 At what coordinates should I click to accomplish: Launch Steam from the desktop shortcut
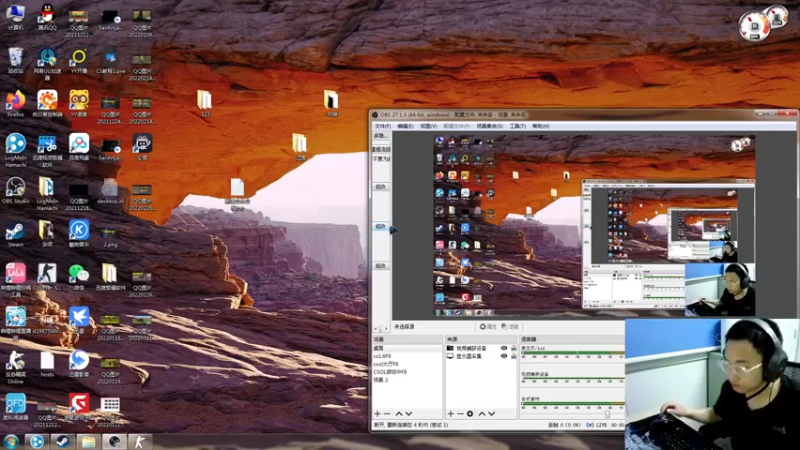point(15,234)
